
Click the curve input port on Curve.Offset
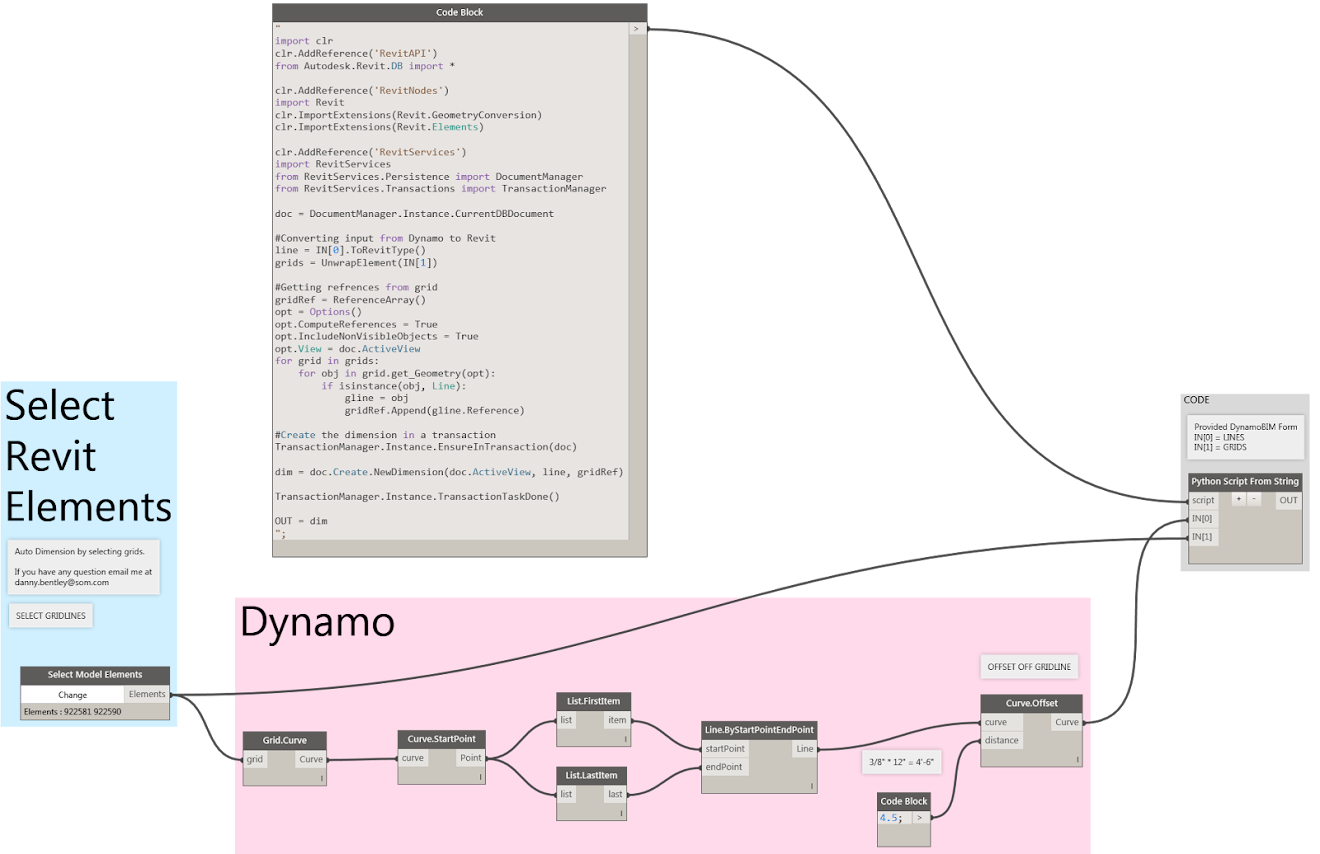[x=996, y=721]
